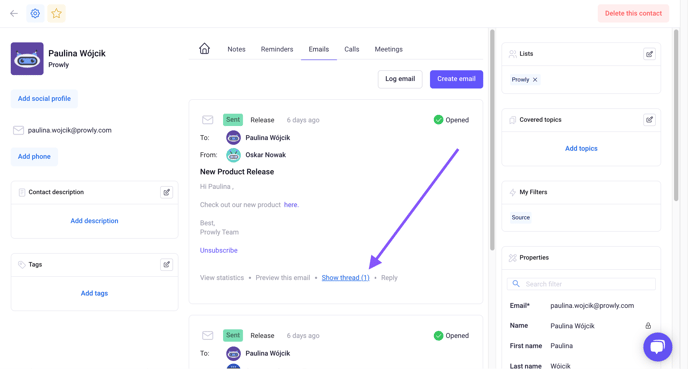Viewport: 688px width, 369px height.
Task: Edit Covered topics with pencil icon
Action: (x=649, y=120)
